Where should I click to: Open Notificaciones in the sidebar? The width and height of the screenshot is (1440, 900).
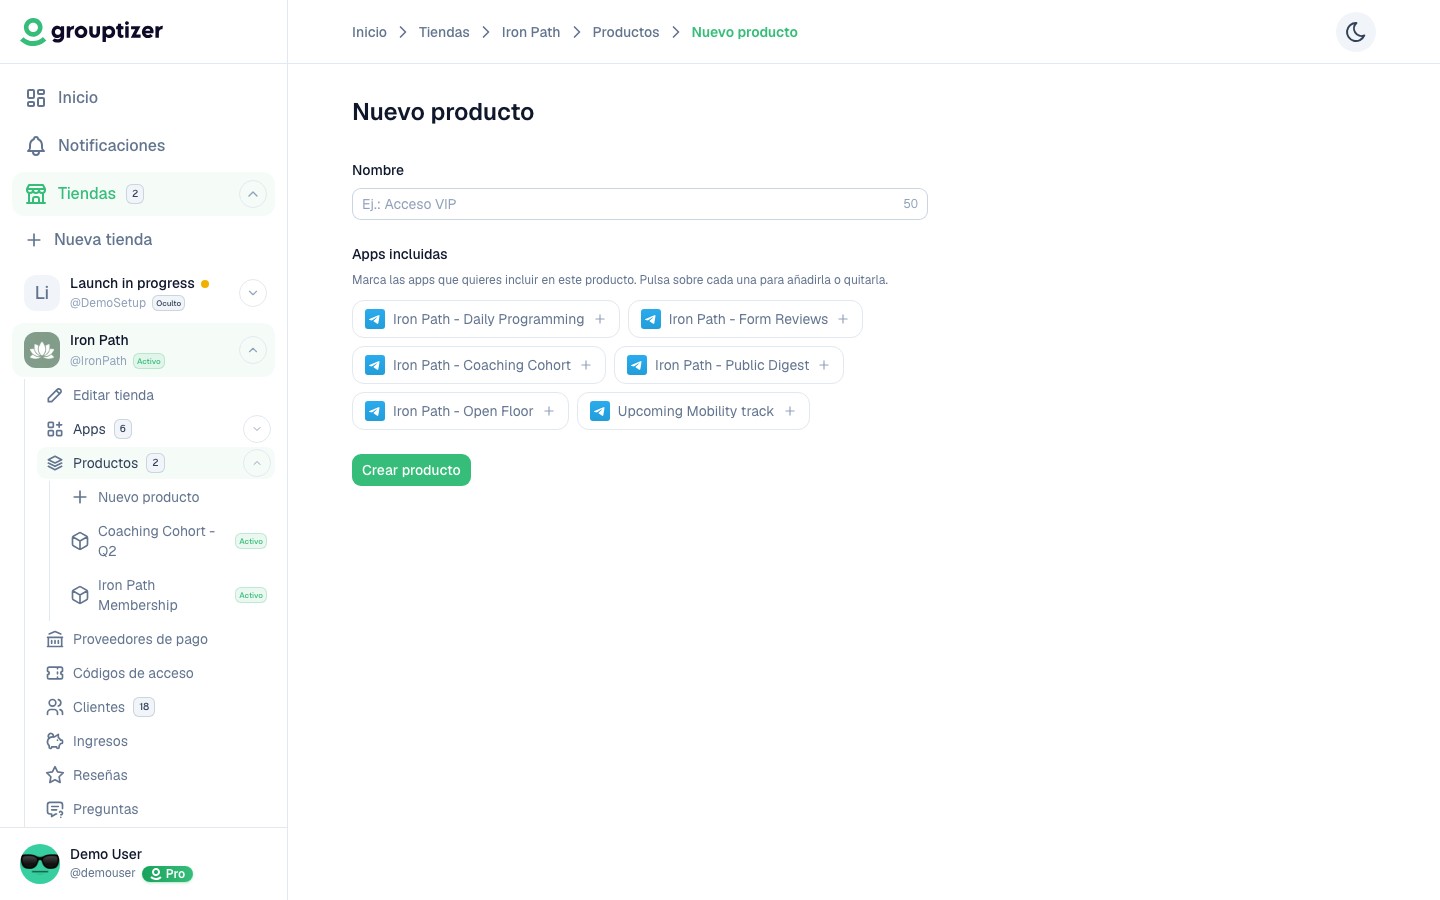(143, 145)
